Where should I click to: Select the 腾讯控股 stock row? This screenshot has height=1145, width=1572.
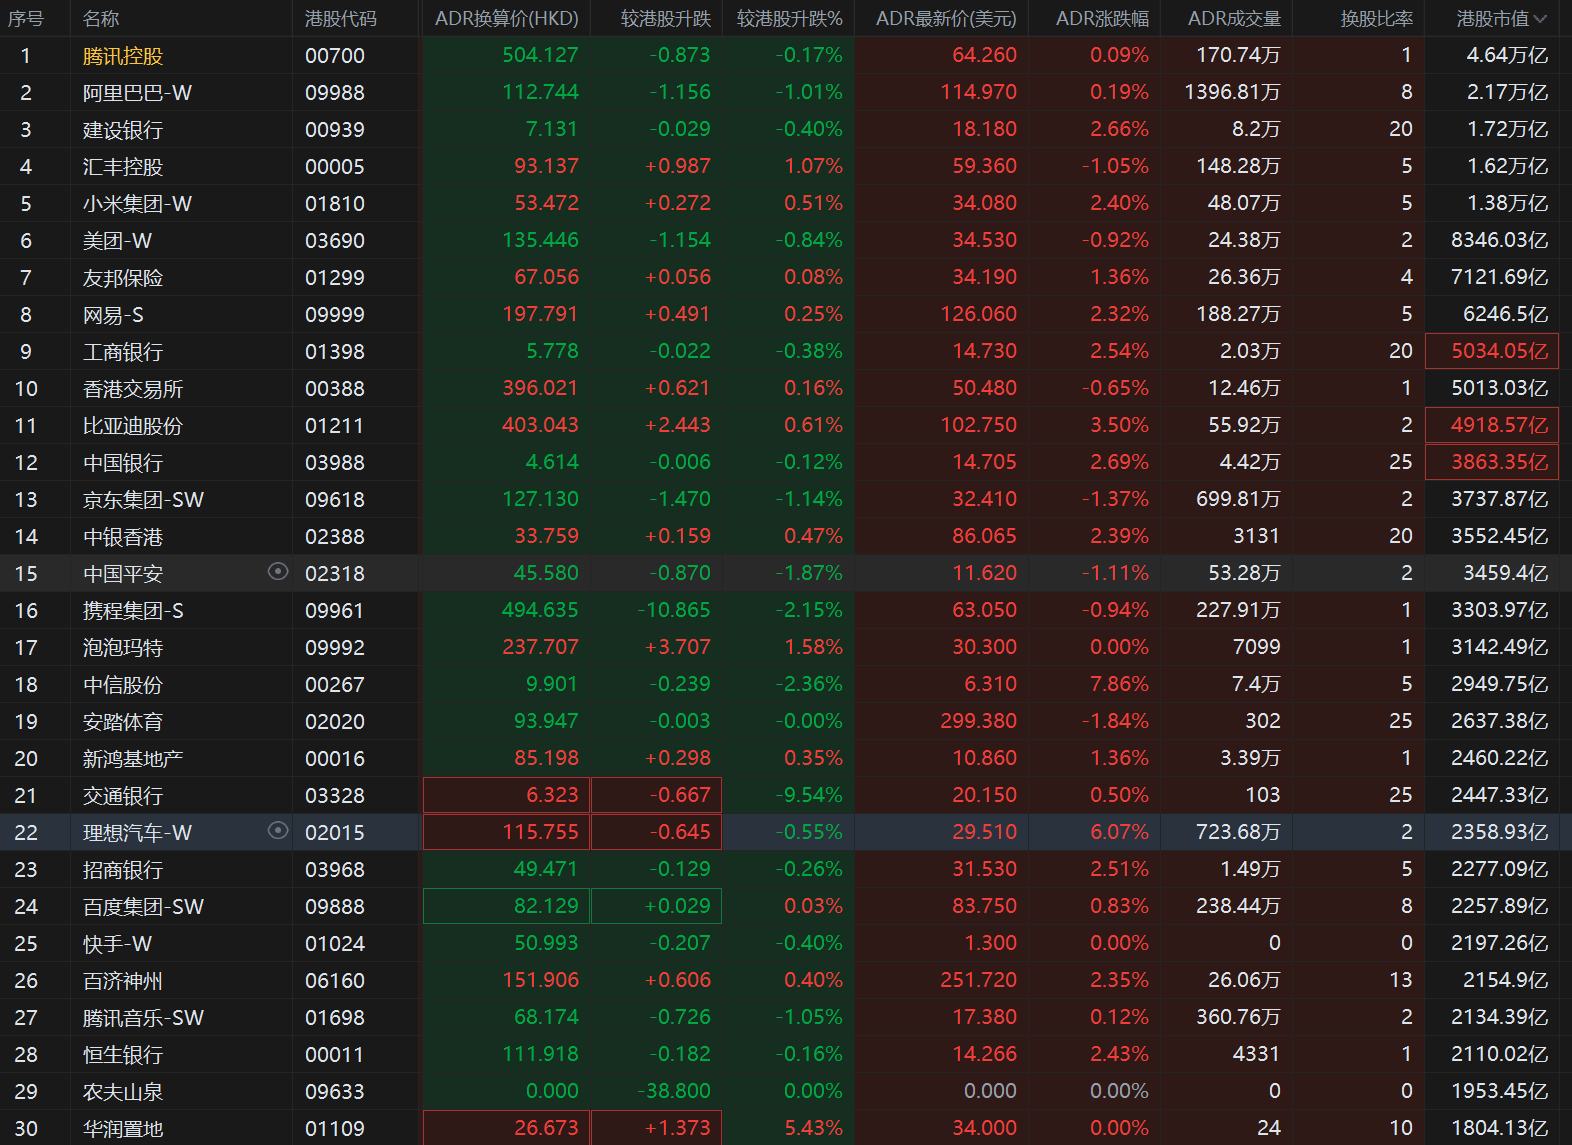(x=786, y=55)
